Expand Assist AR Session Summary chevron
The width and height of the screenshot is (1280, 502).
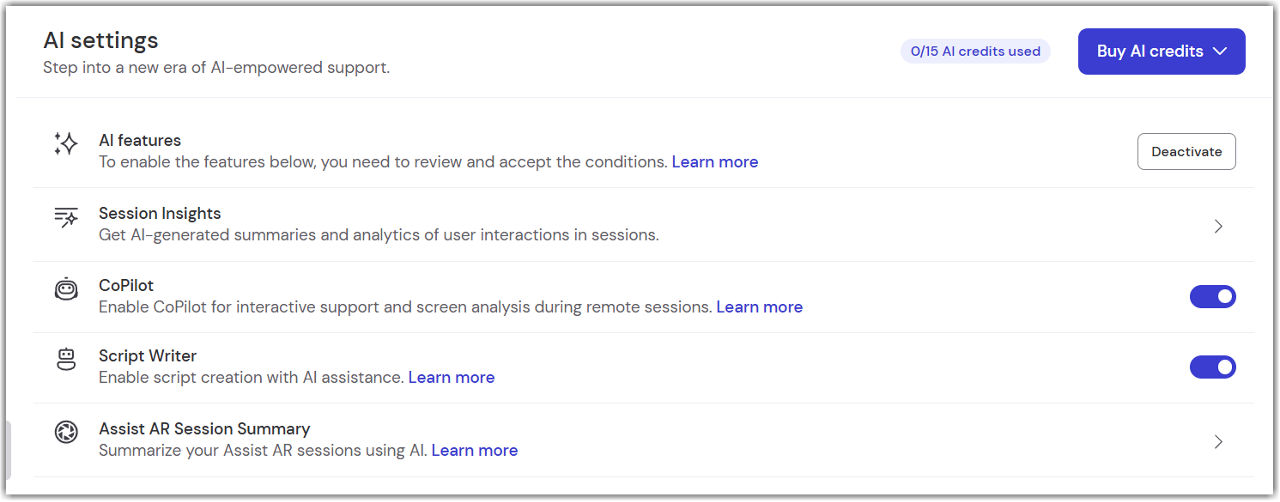pyautogui.click(x=1218, y=441)
